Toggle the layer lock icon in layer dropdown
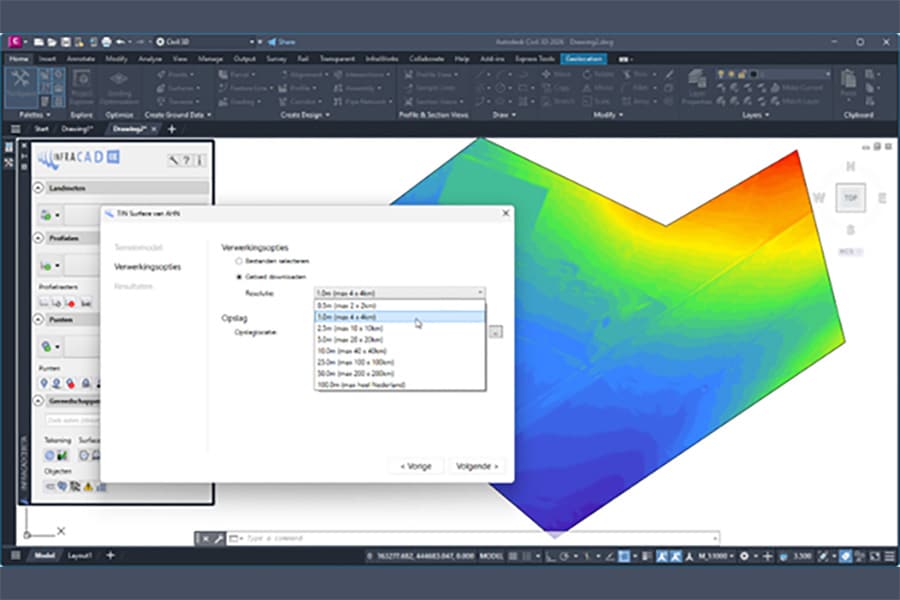This screenshot has width=900, height=600. (742, 74)
